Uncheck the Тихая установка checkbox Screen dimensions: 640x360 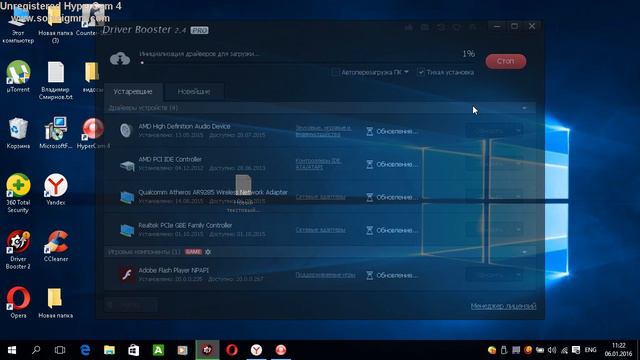coord(421,72)
